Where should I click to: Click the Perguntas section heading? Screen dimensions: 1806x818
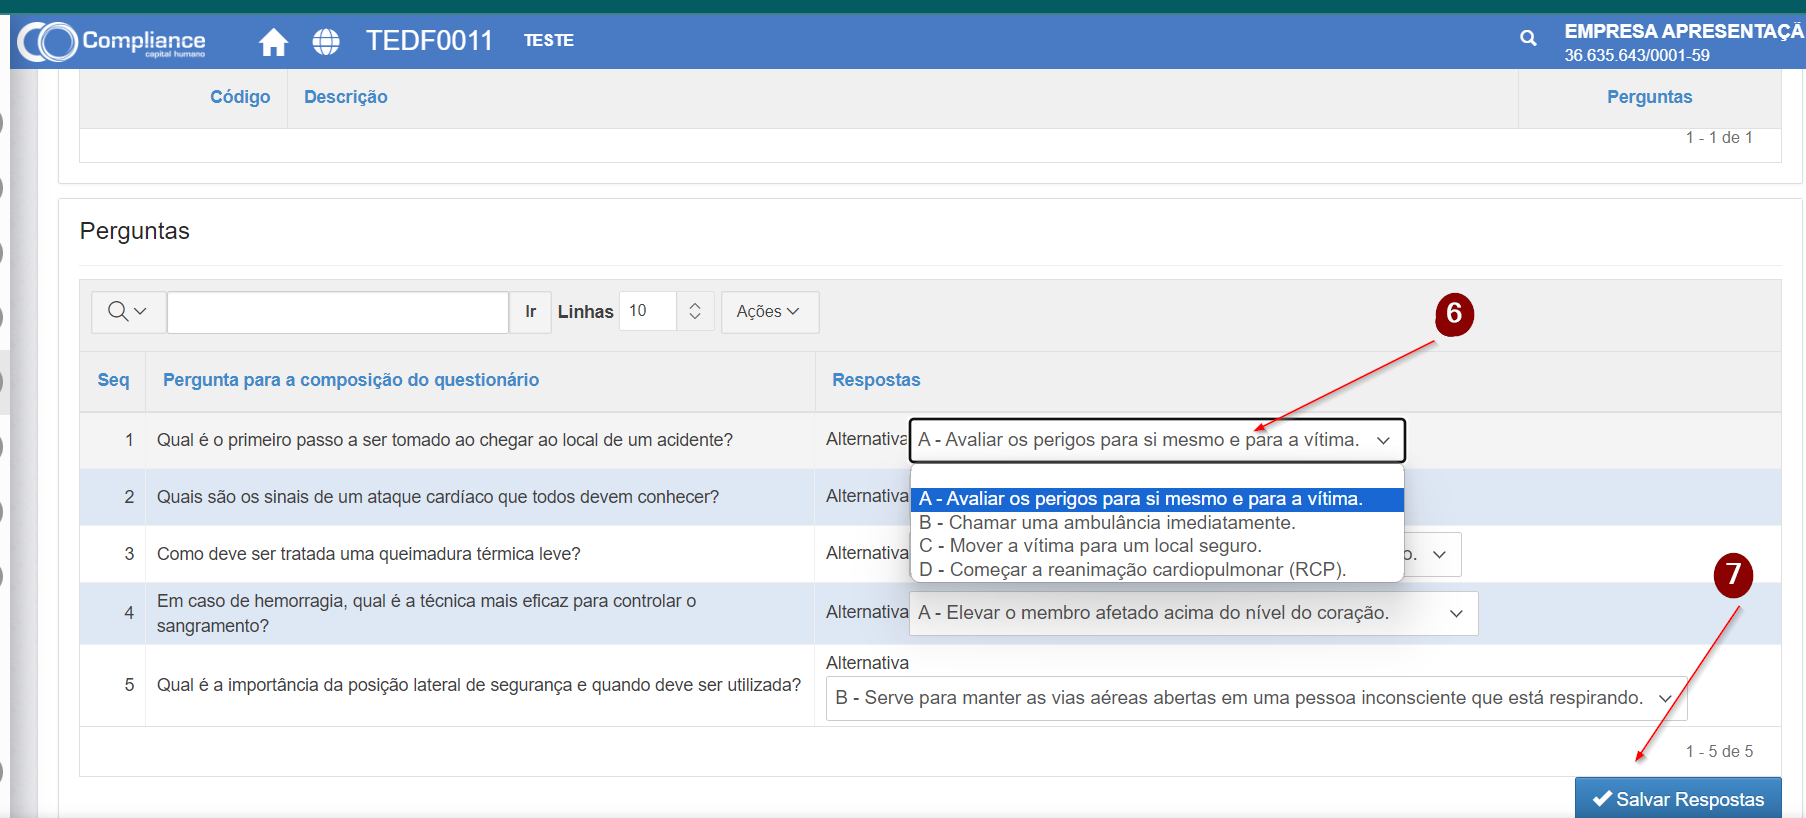(135, 231)
